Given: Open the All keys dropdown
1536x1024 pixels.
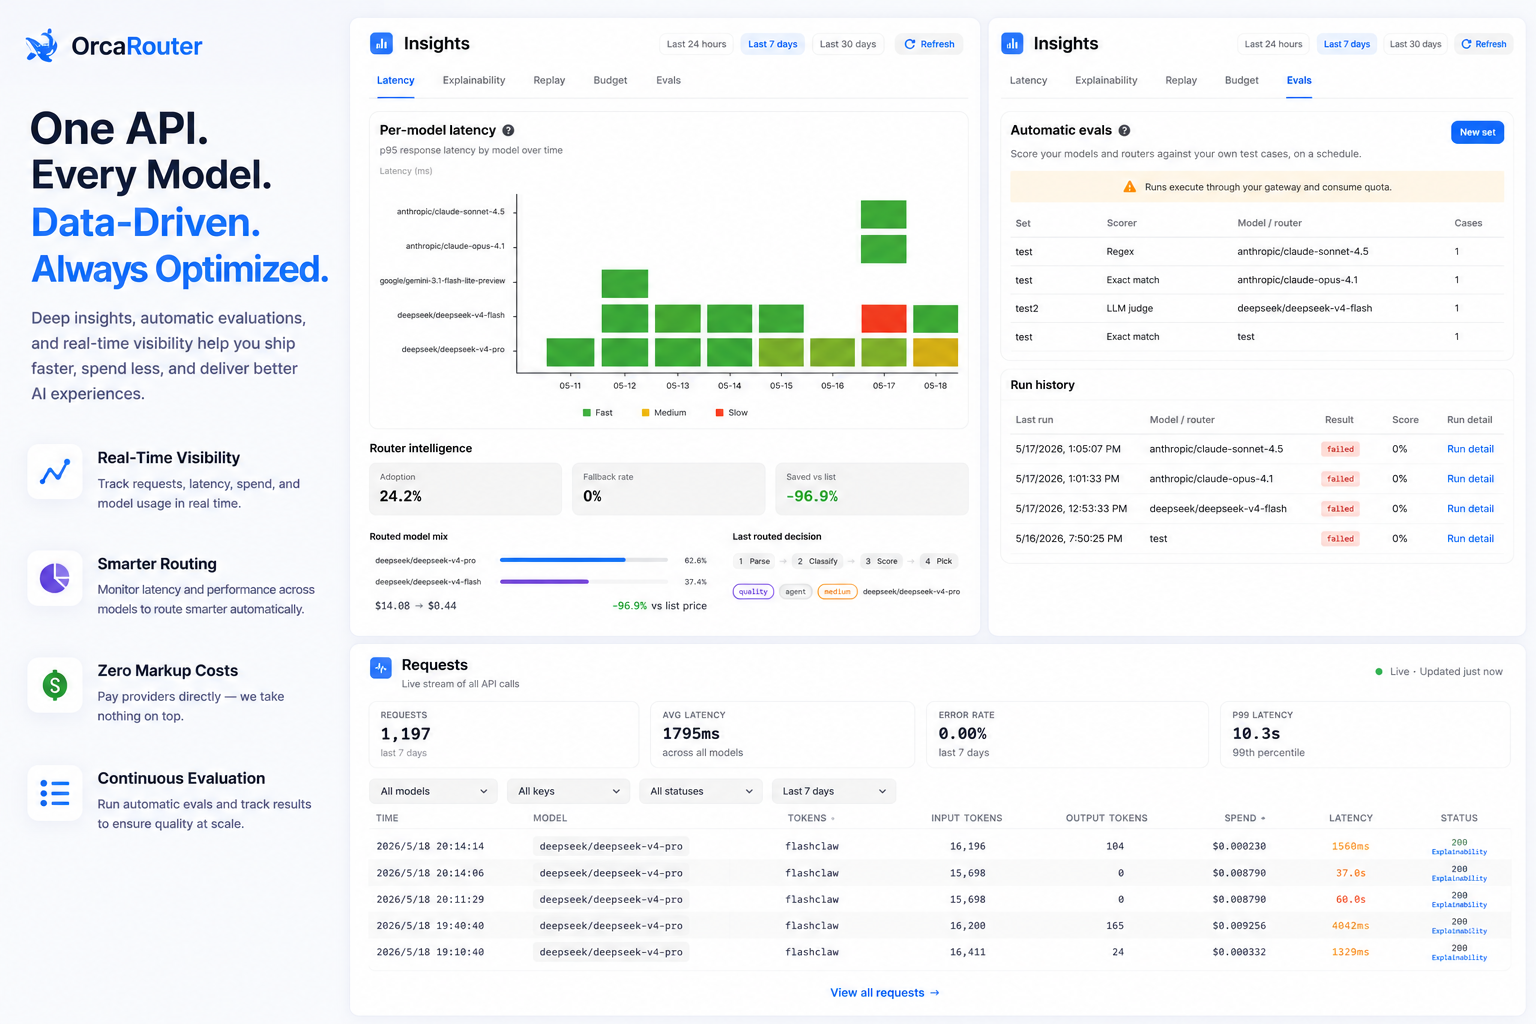Looking at the screenshot, I should click(569, 791).
